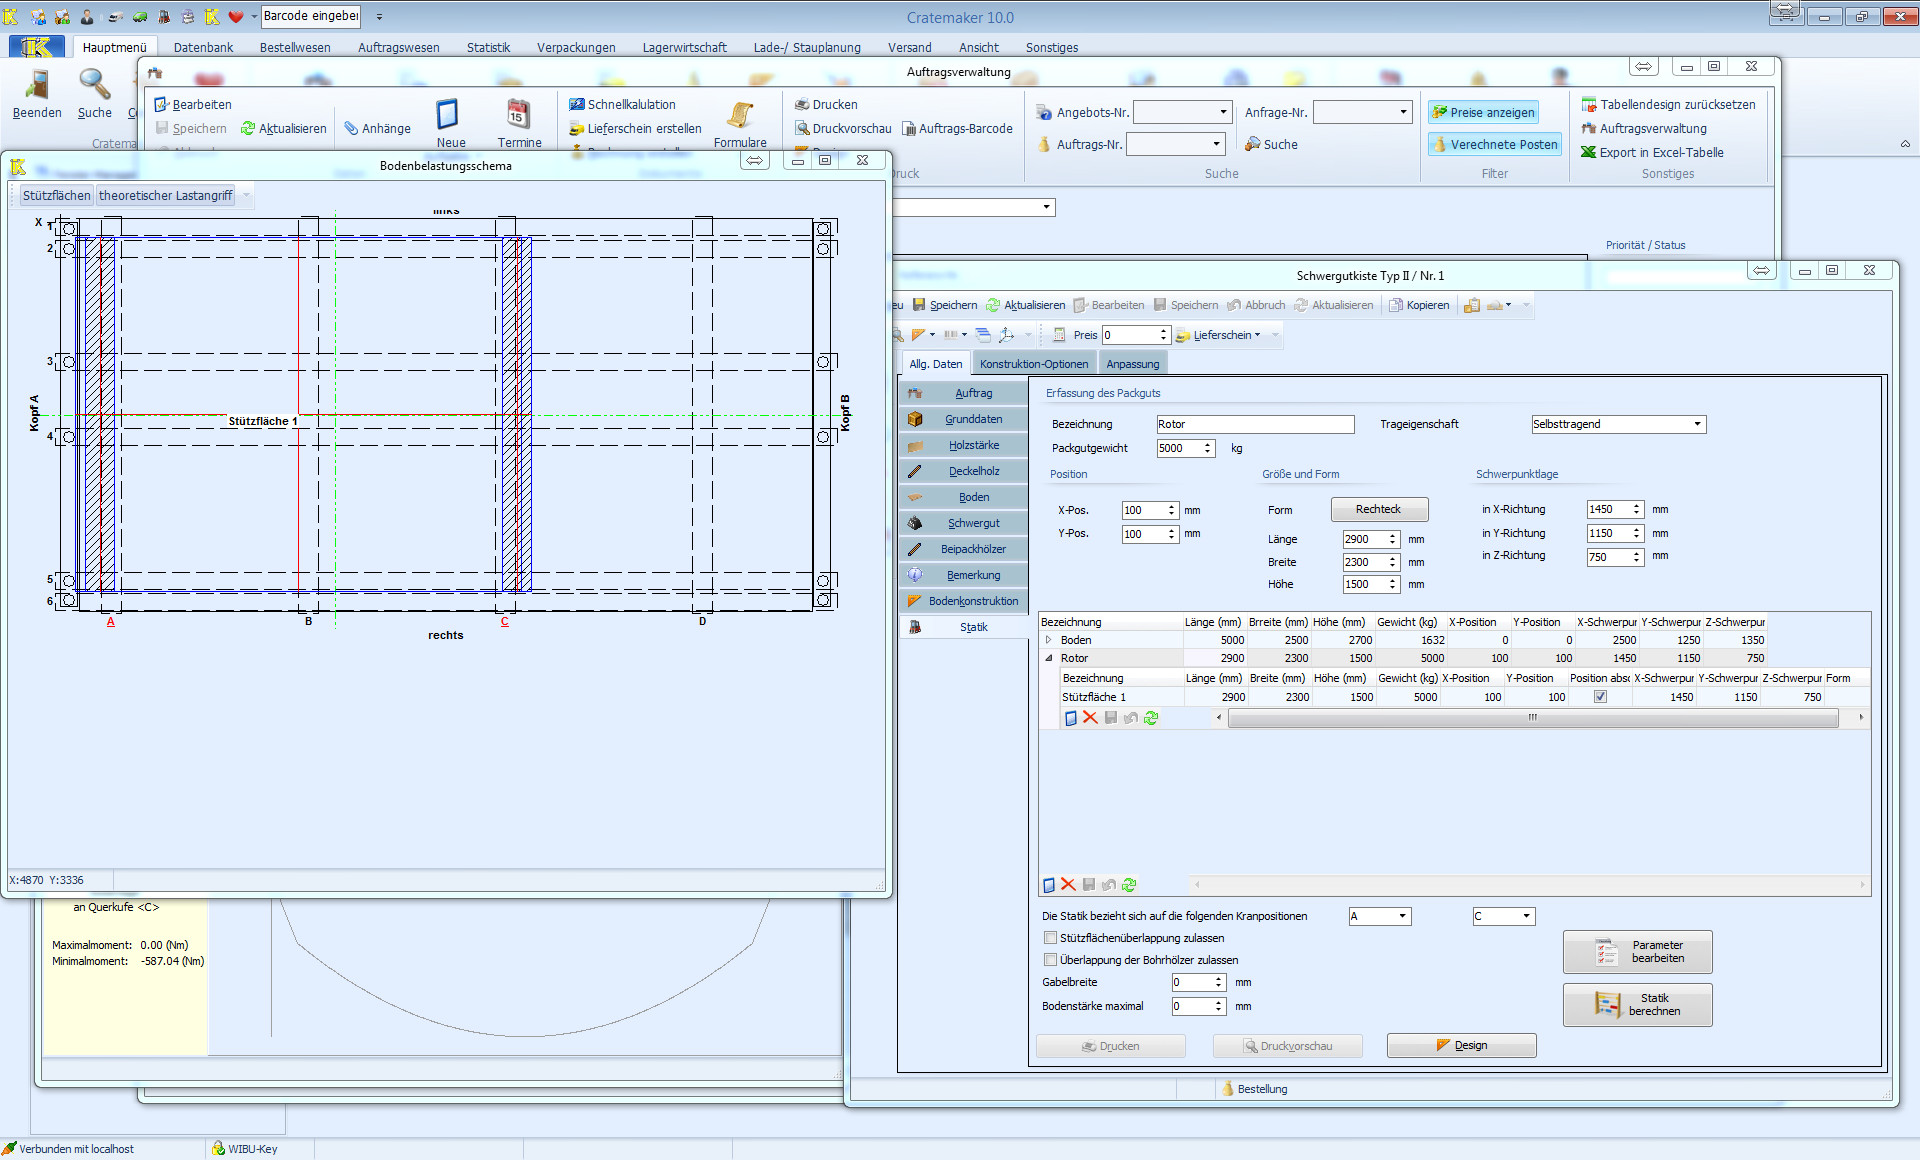The height and width of the screenshot is (1160, 1920).
Task: Click the forklift icon in quick toolbar
Action: pyautogui.click(x=164, y=16)
